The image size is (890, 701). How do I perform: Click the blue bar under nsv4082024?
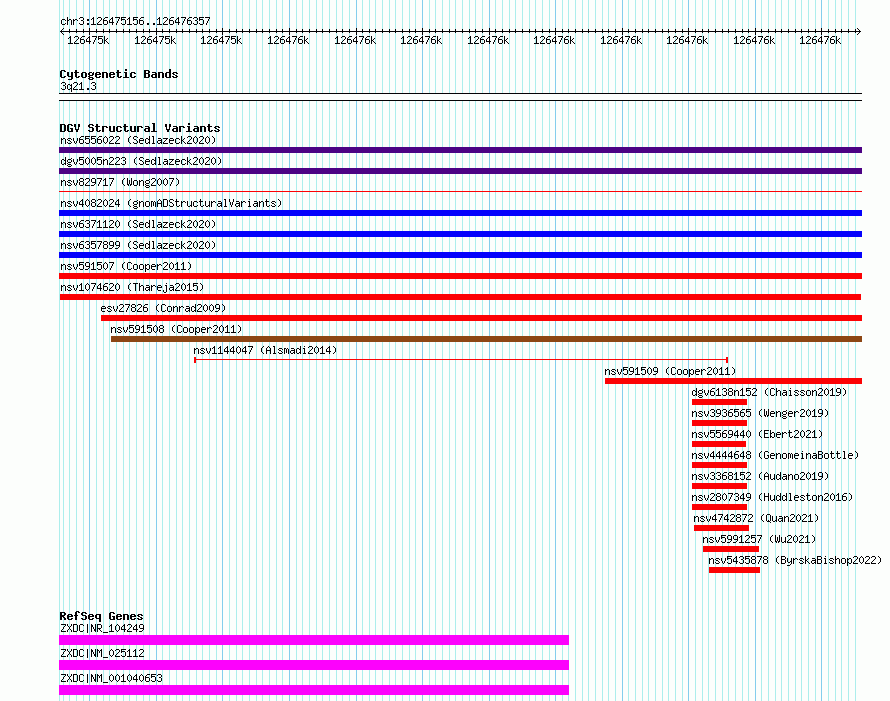tap(460, 213)
